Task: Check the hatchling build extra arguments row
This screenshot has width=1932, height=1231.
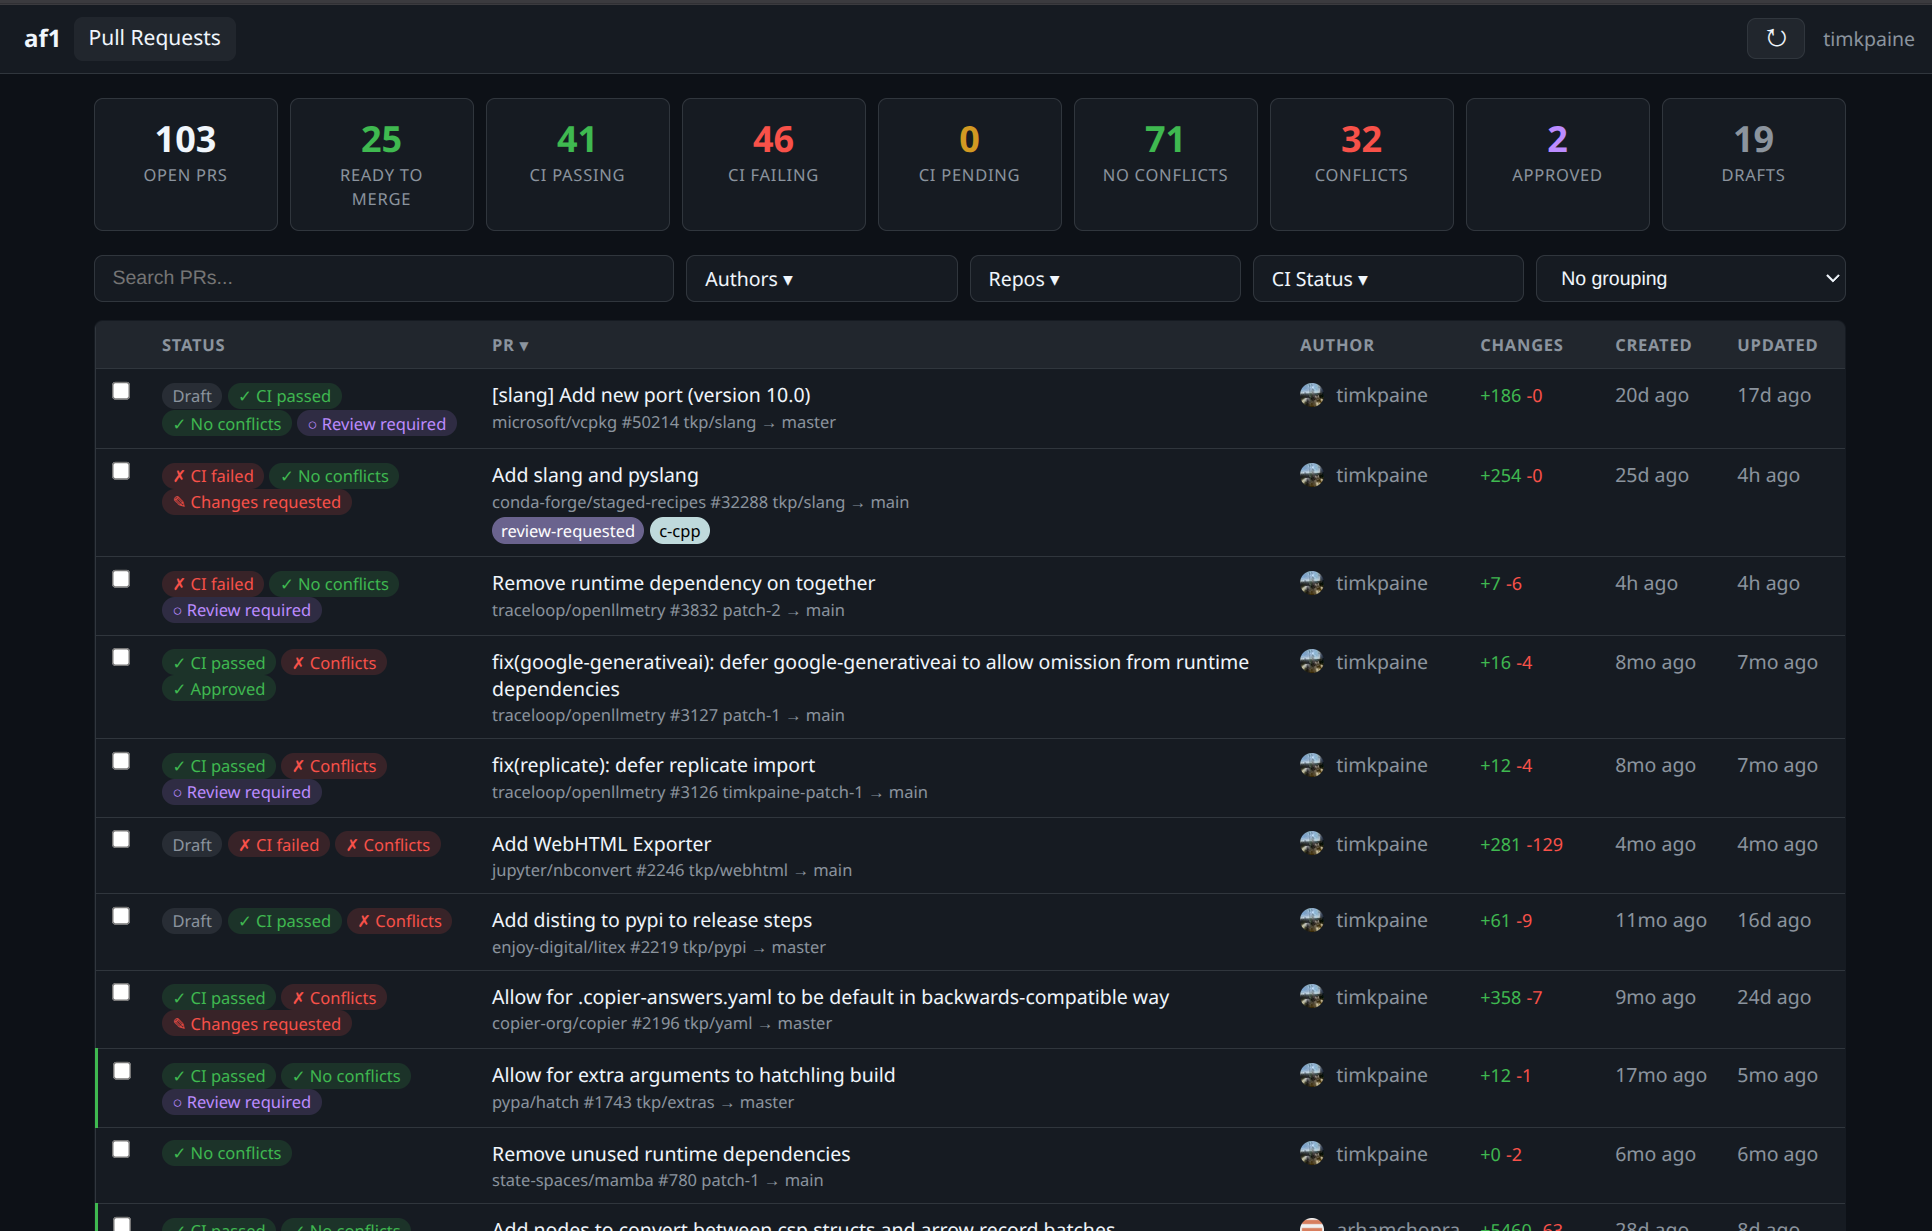Action: (121, 1071)
